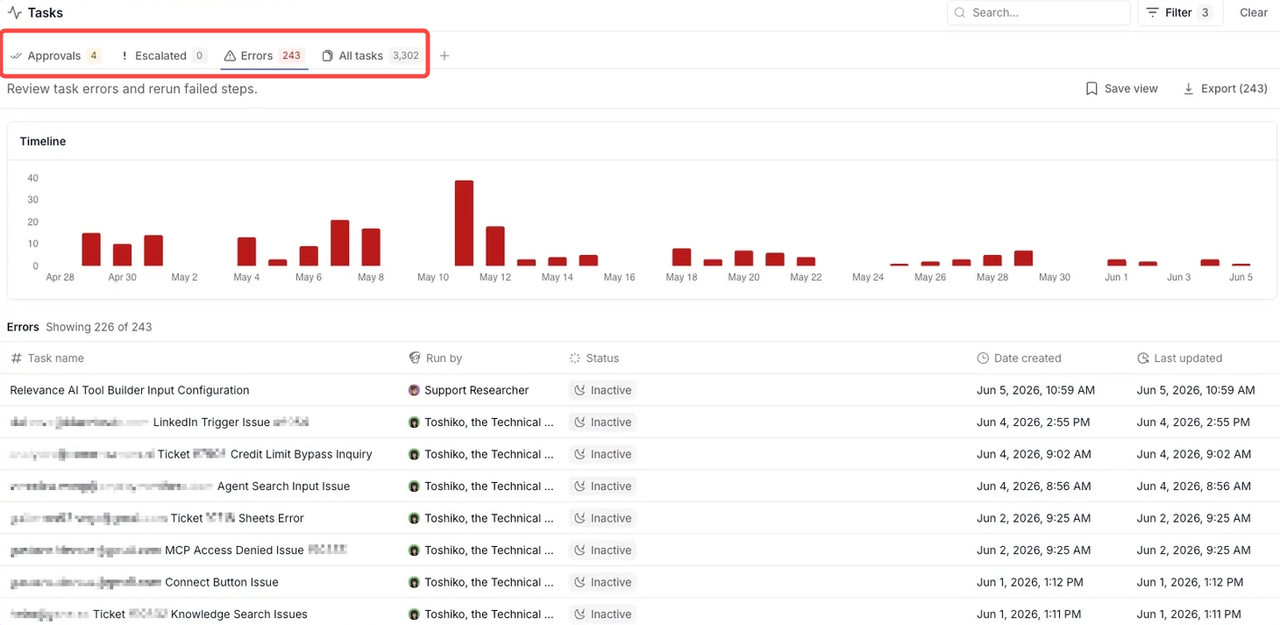Click last updated Jun 4, 2026, 8:56 AM
1280x625 pixels.
pyautogui.click(x=1194, y=486)
